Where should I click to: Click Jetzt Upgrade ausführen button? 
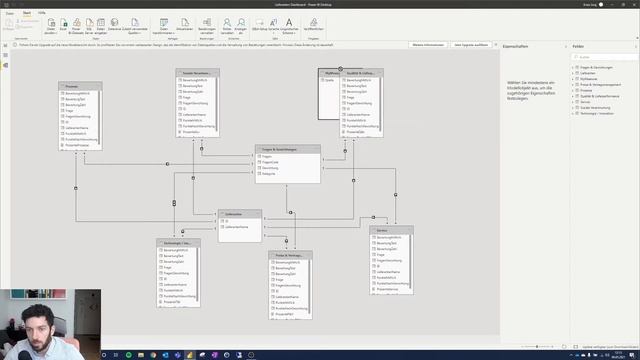[471, 45]
